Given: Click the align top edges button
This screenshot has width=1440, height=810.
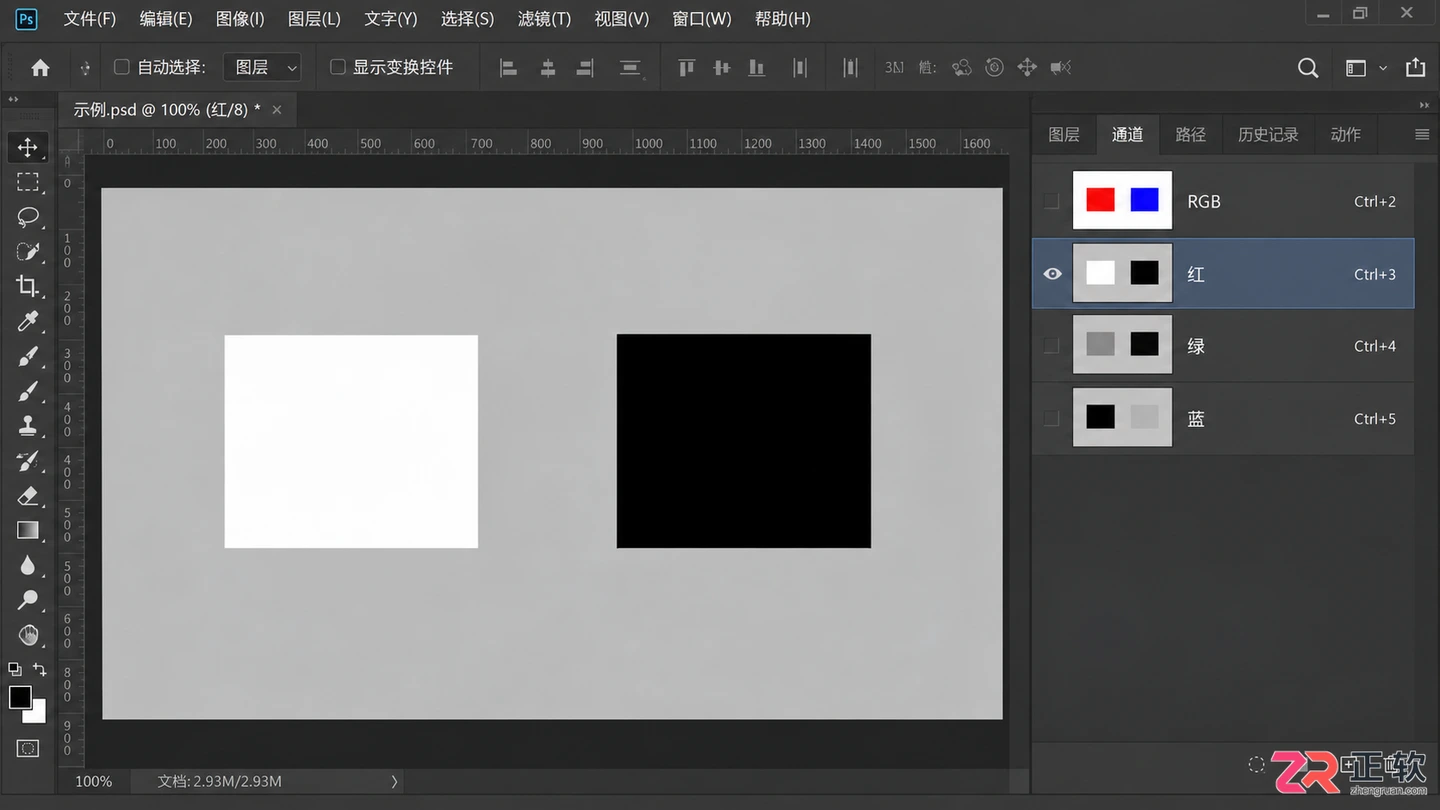Looking at the screenshot, I should tap(686, 67).
